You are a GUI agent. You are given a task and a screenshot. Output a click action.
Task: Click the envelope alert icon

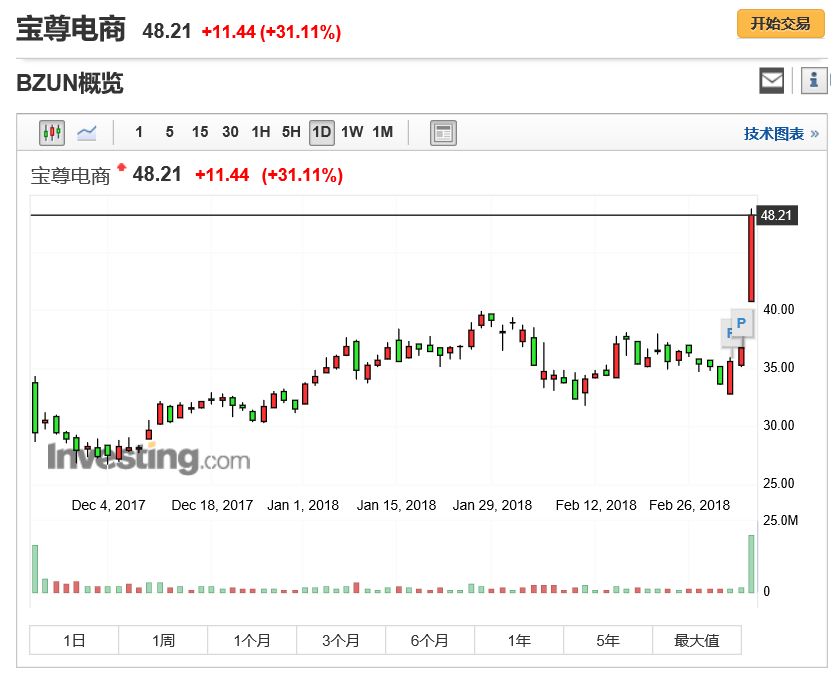pos(772,81)
